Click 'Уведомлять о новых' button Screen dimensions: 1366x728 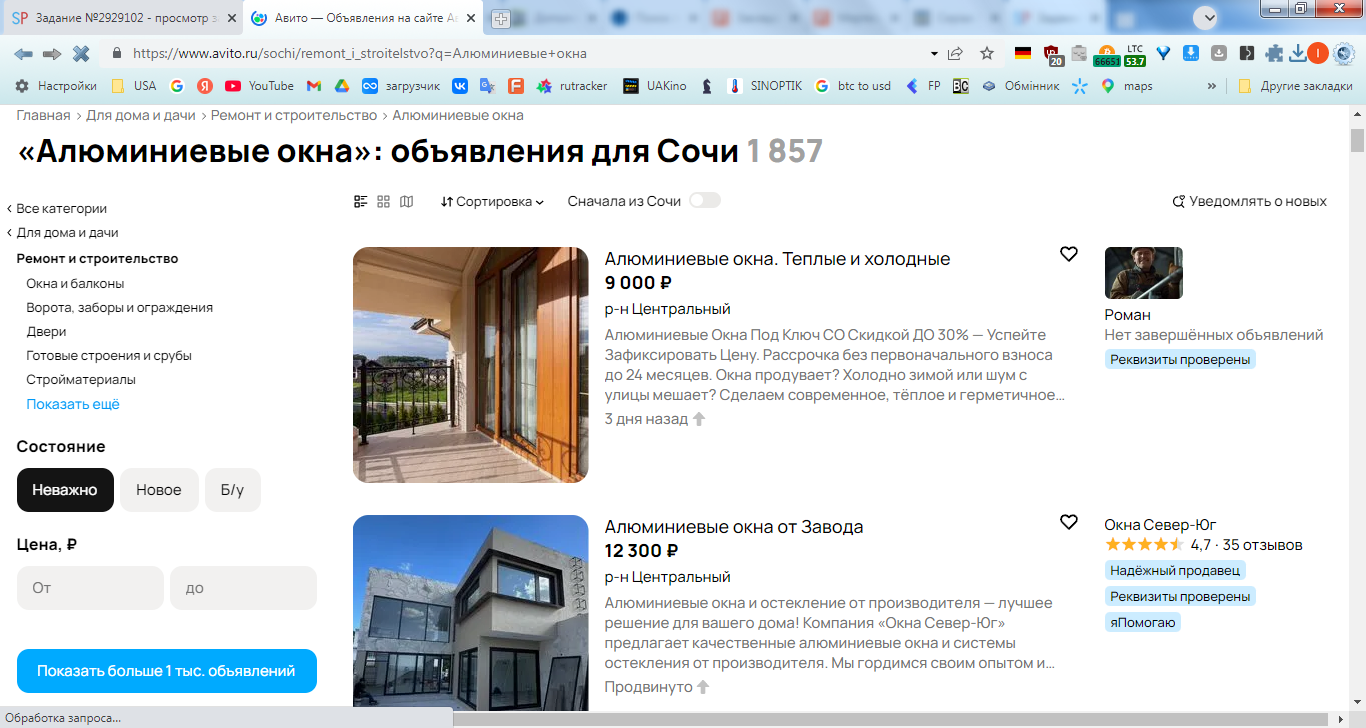click(1250, 201)
